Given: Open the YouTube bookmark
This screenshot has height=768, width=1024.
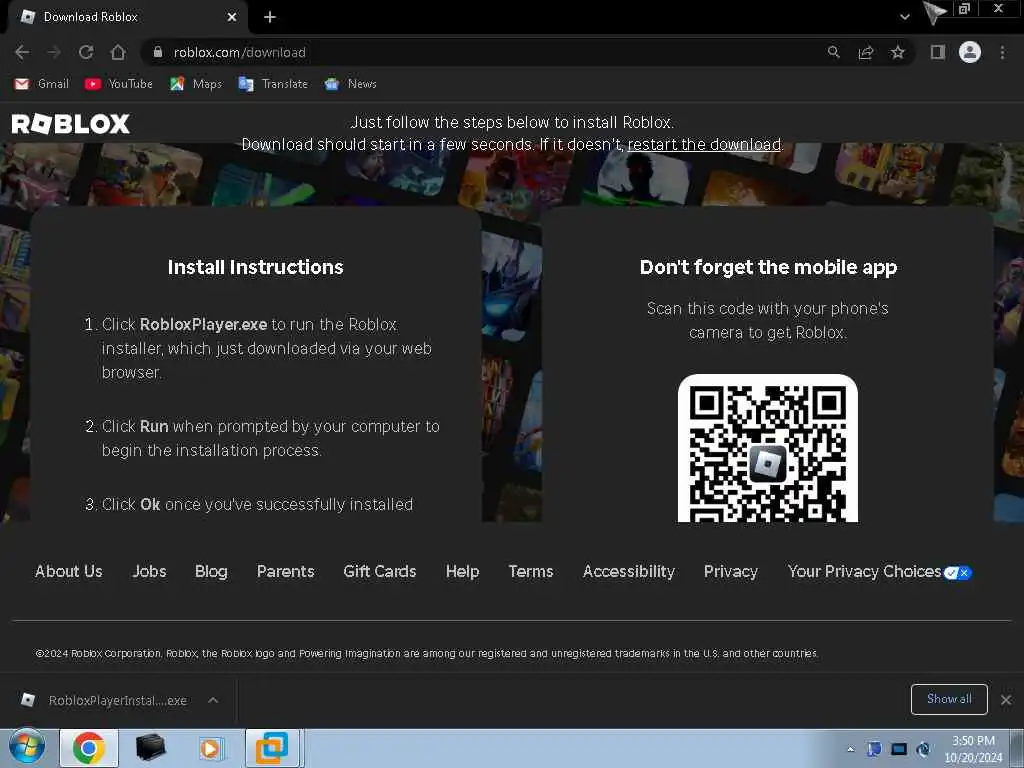Looking at the screenshot, I should click(x=119, y=84).
